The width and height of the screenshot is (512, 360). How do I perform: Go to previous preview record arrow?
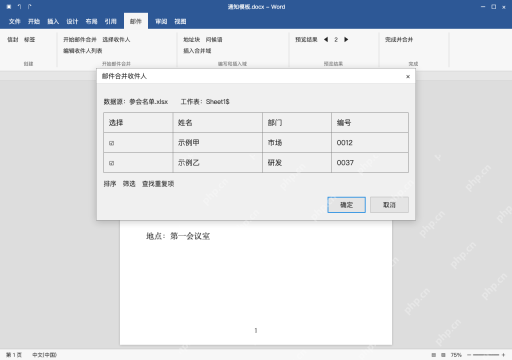tap(326, 40)
